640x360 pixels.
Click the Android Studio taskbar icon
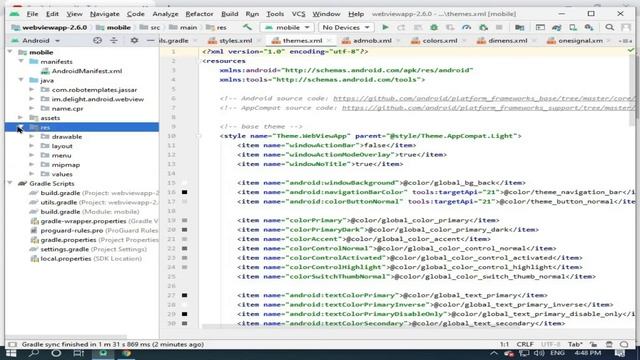pyautogui.click(x=103, y=353)
